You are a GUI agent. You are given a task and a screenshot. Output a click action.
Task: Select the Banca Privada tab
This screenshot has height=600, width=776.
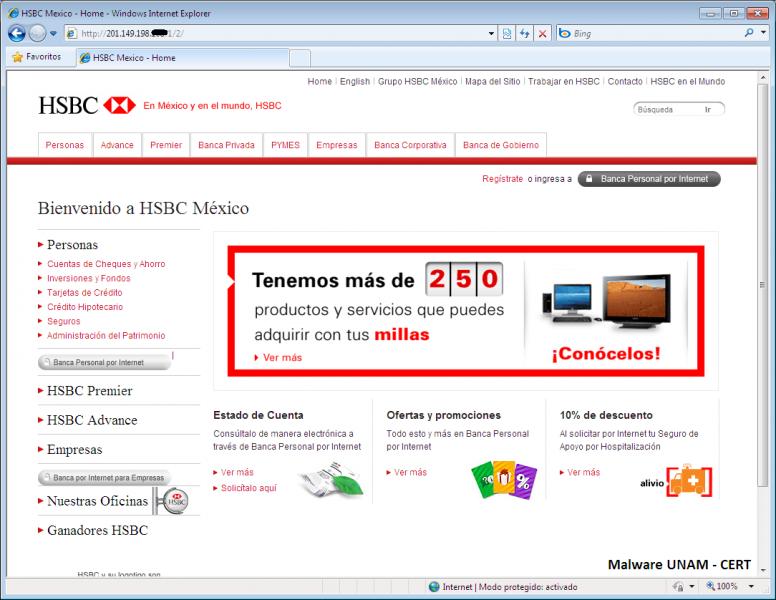[x=226, y=145]
